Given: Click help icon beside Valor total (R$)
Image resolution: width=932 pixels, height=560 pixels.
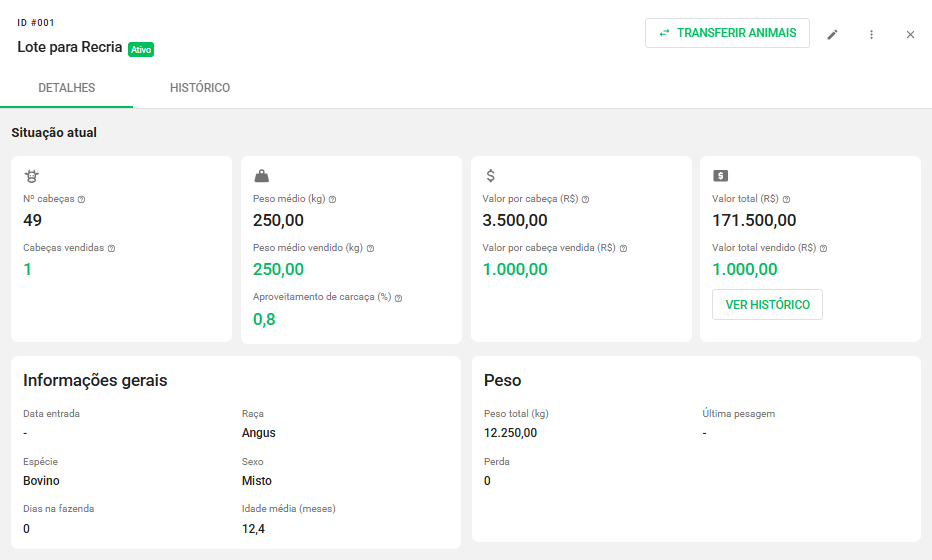Looking at the screenshot, I should (786, 199).
